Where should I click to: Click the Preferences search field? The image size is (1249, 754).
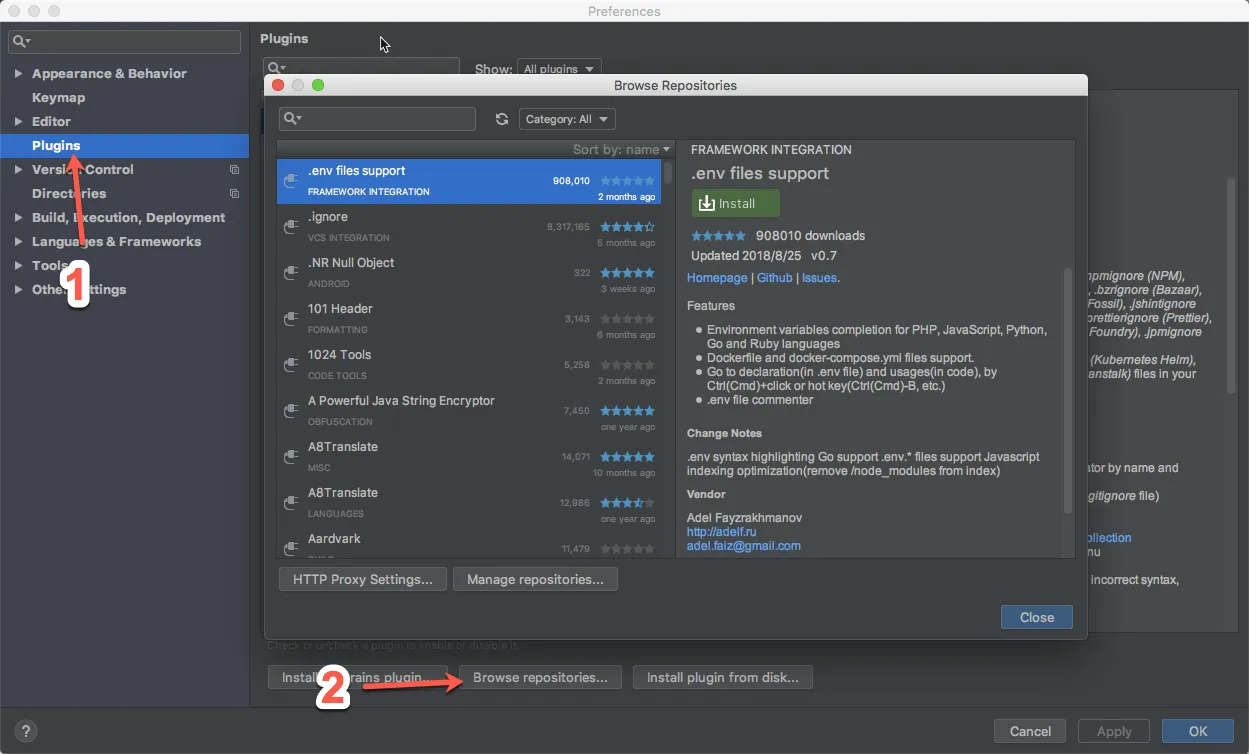pyautogui.click(x=125, y=41)
